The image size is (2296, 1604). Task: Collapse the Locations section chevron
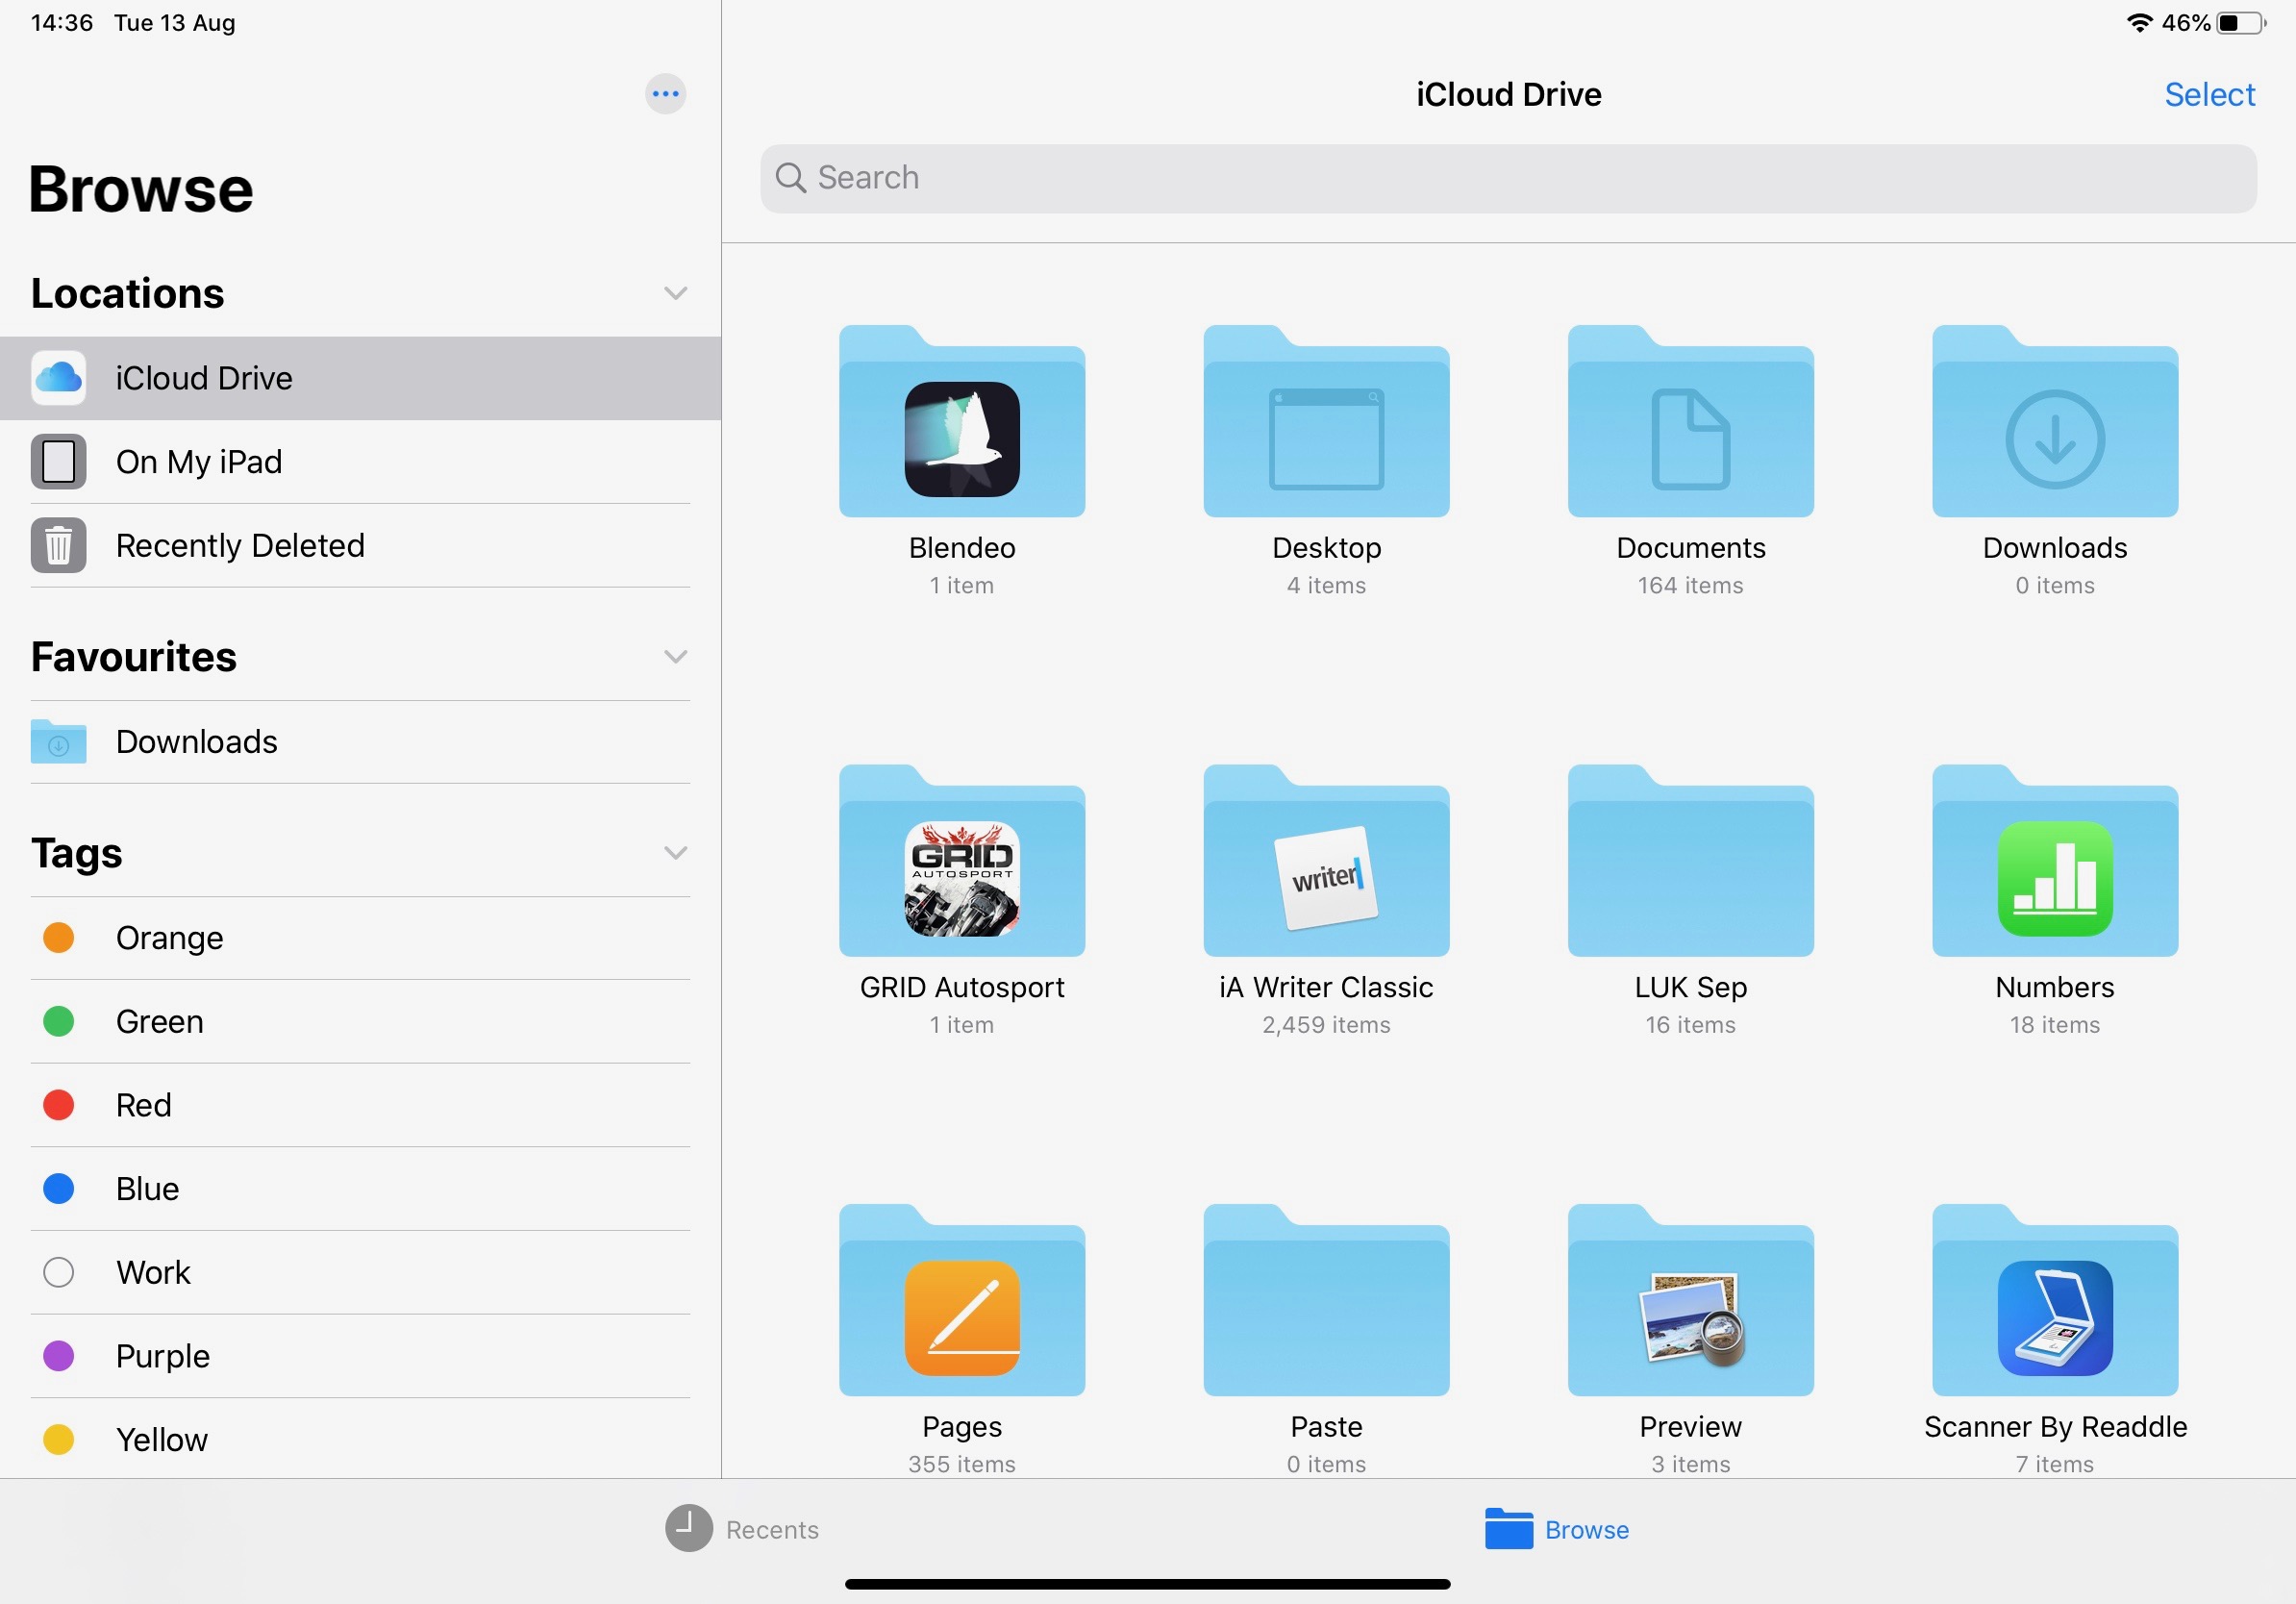pos(675,293)
